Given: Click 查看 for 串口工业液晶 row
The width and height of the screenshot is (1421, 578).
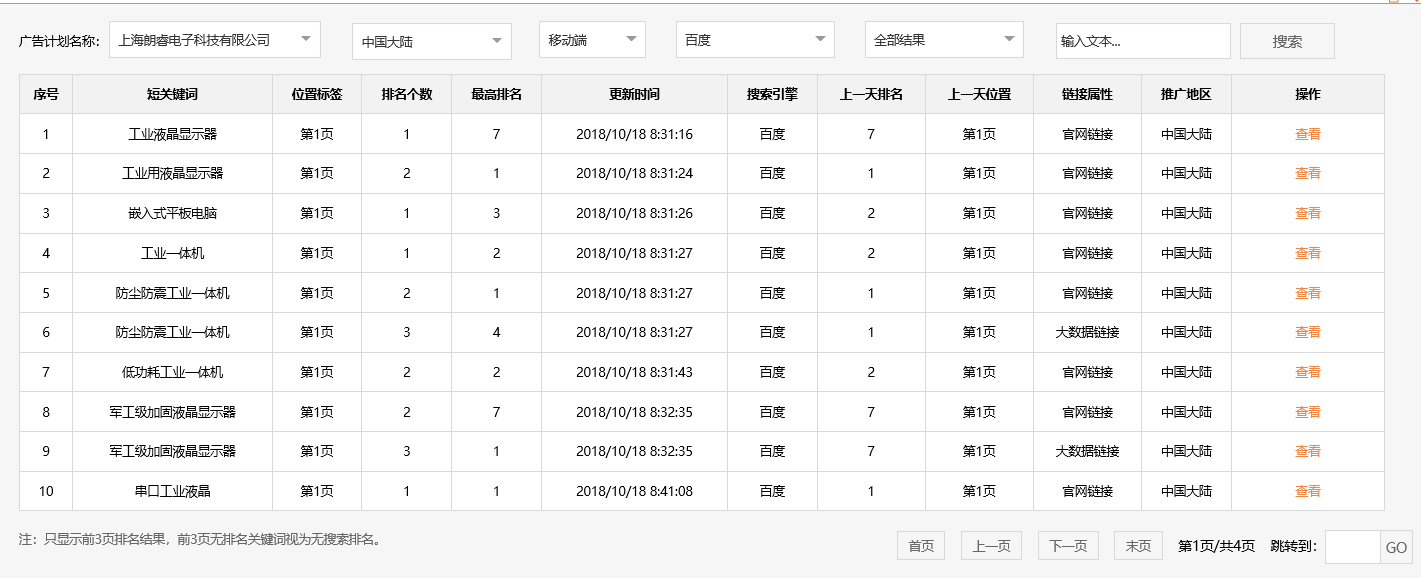Looking at the screenshot, I should [1307, 491].
